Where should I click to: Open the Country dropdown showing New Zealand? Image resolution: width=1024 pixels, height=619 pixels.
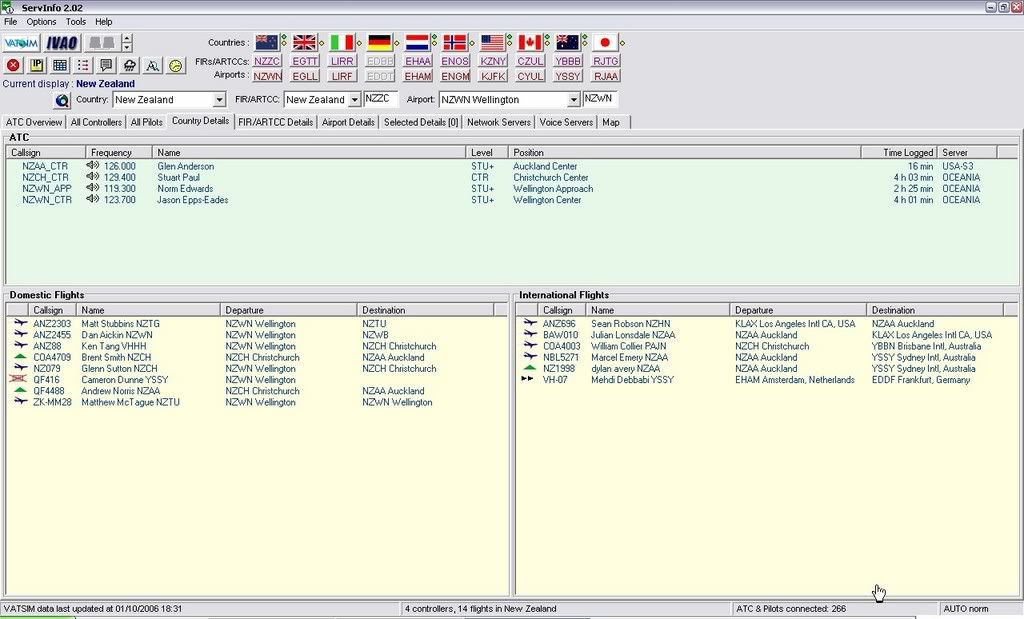(219, 100)
